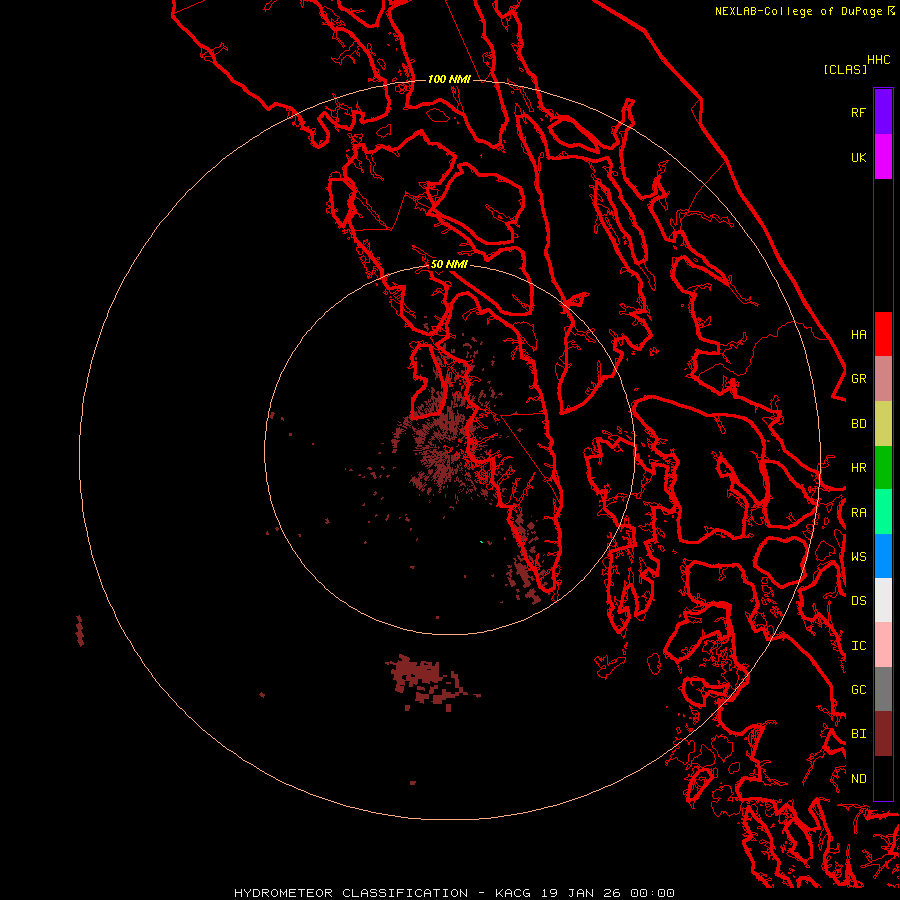Image resolution: width=900 pixels, height=900 pixels.
Task: Click the ND black legend swatch
Action: (883, 778)
